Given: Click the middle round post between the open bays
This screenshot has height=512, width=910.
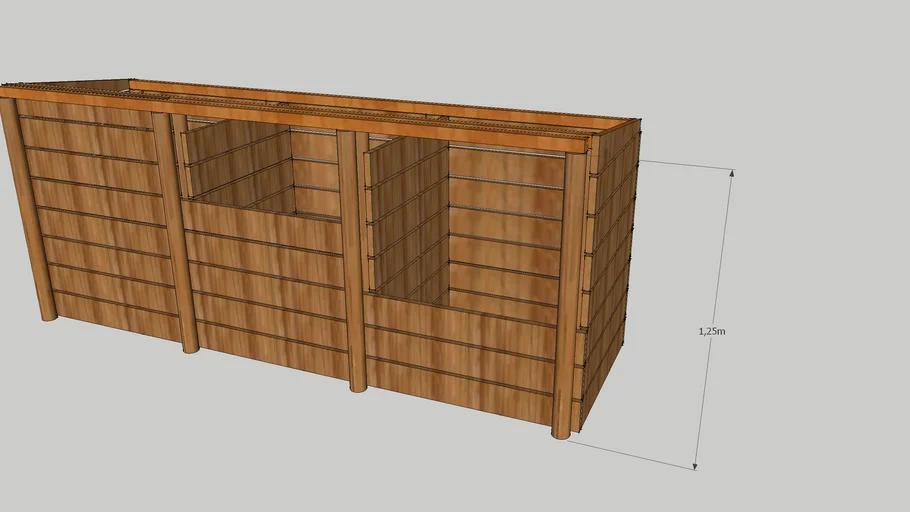Looking at the screenshot, I should click(x=352, y=262).
